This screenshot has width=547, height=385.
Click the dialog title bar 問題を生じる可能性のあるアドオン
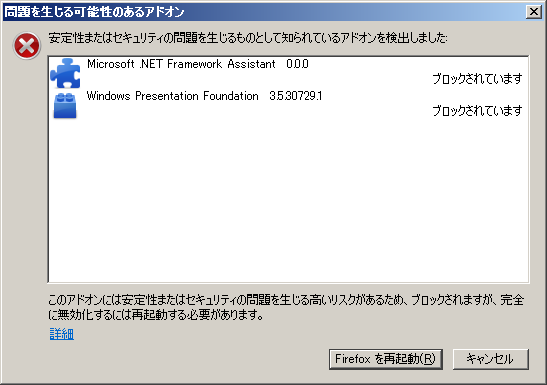[x=94, y=12]
